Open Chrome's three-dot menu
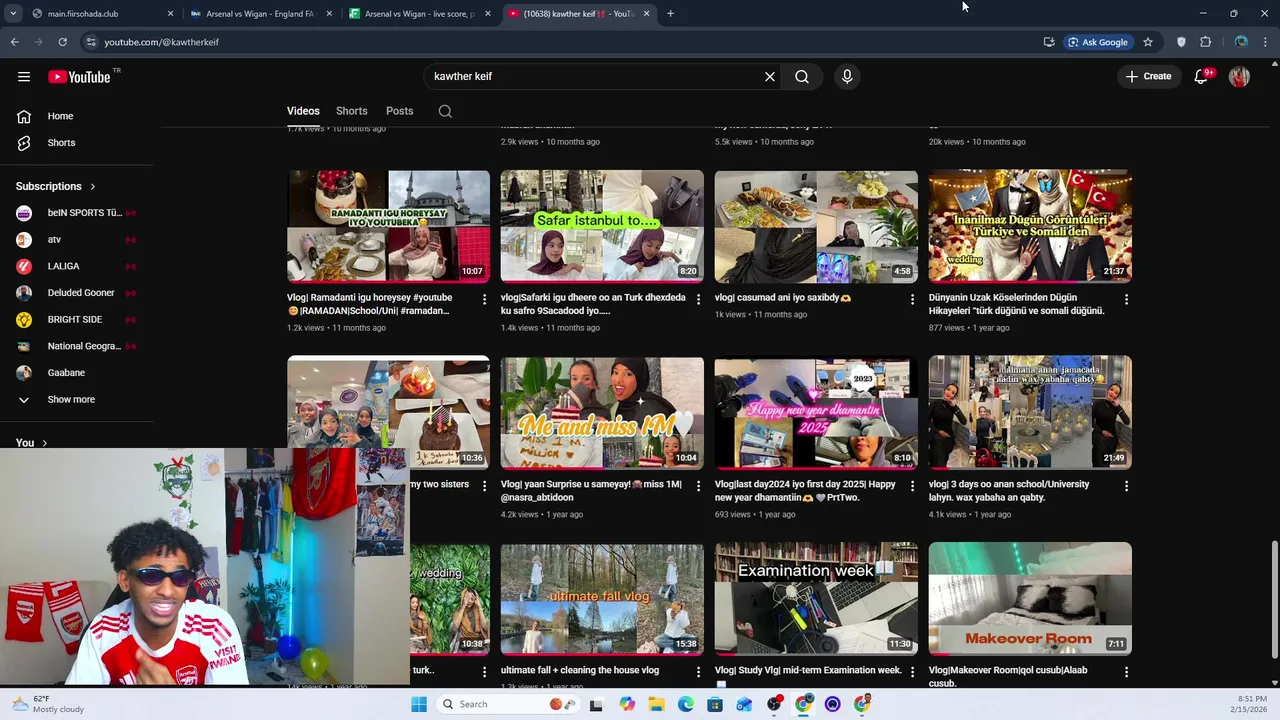 pos(1266,42)
